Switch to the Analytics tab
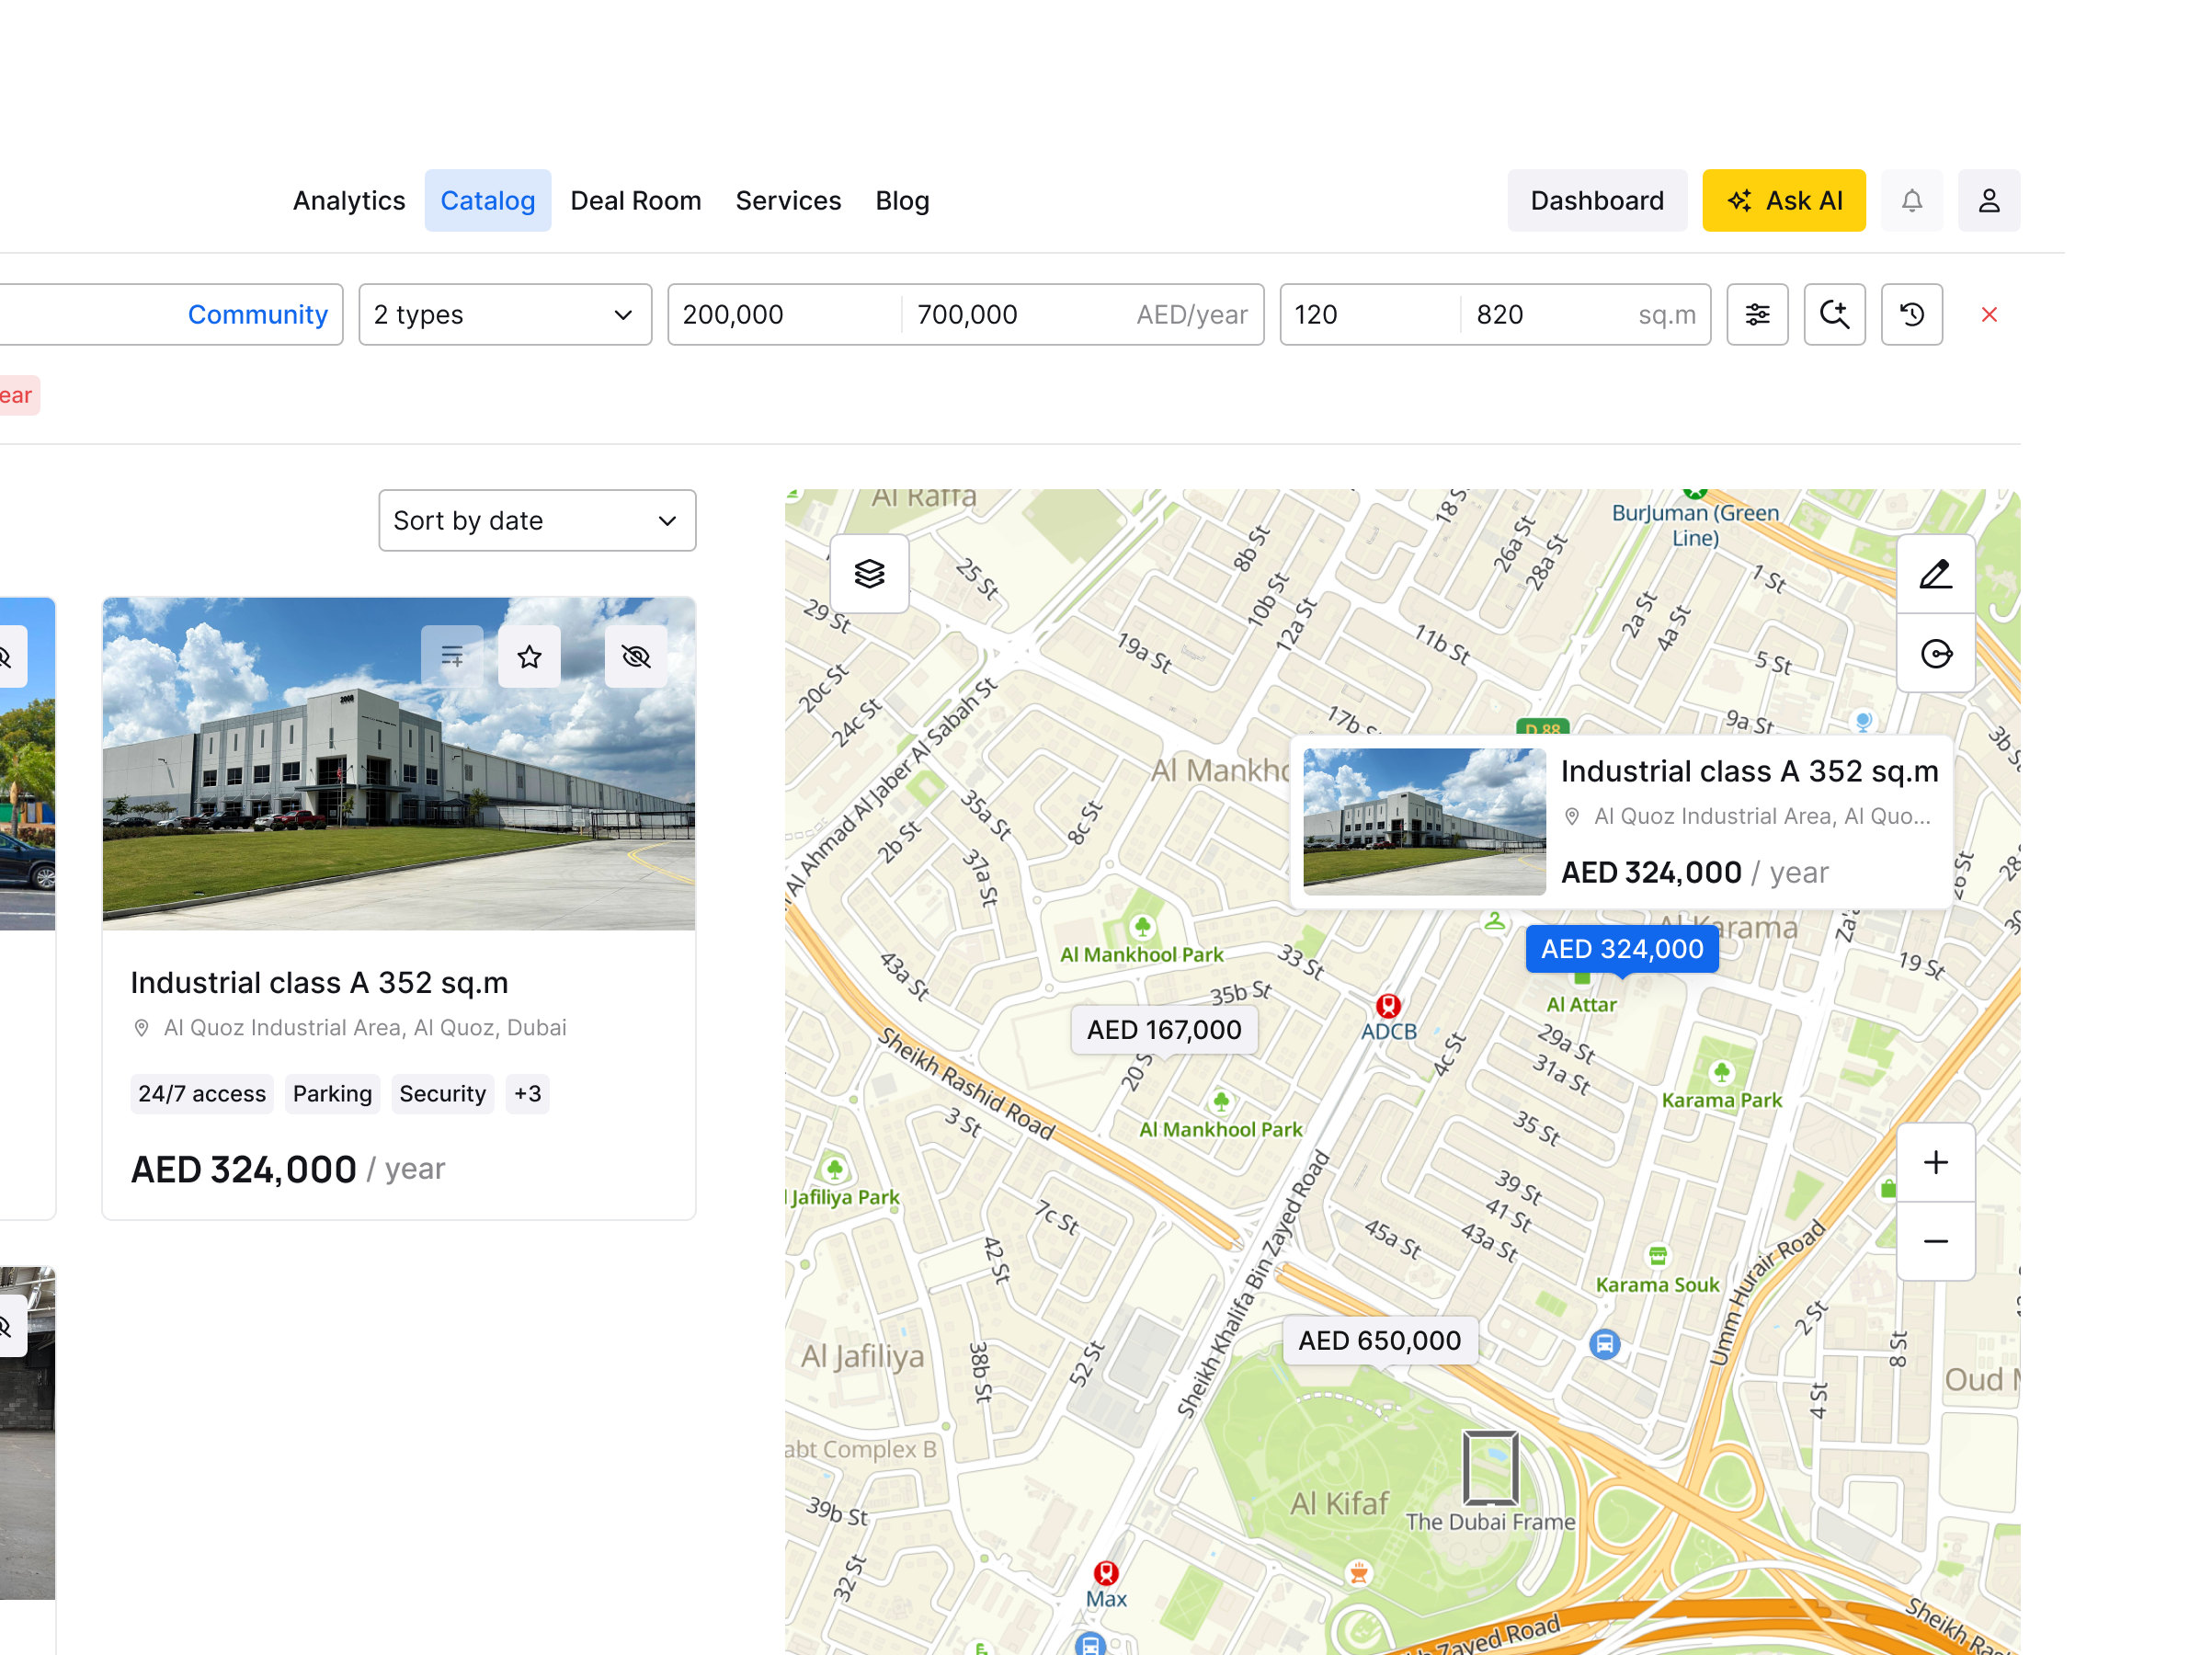This screenshot has height=1655, width=2212. [349, 201]
